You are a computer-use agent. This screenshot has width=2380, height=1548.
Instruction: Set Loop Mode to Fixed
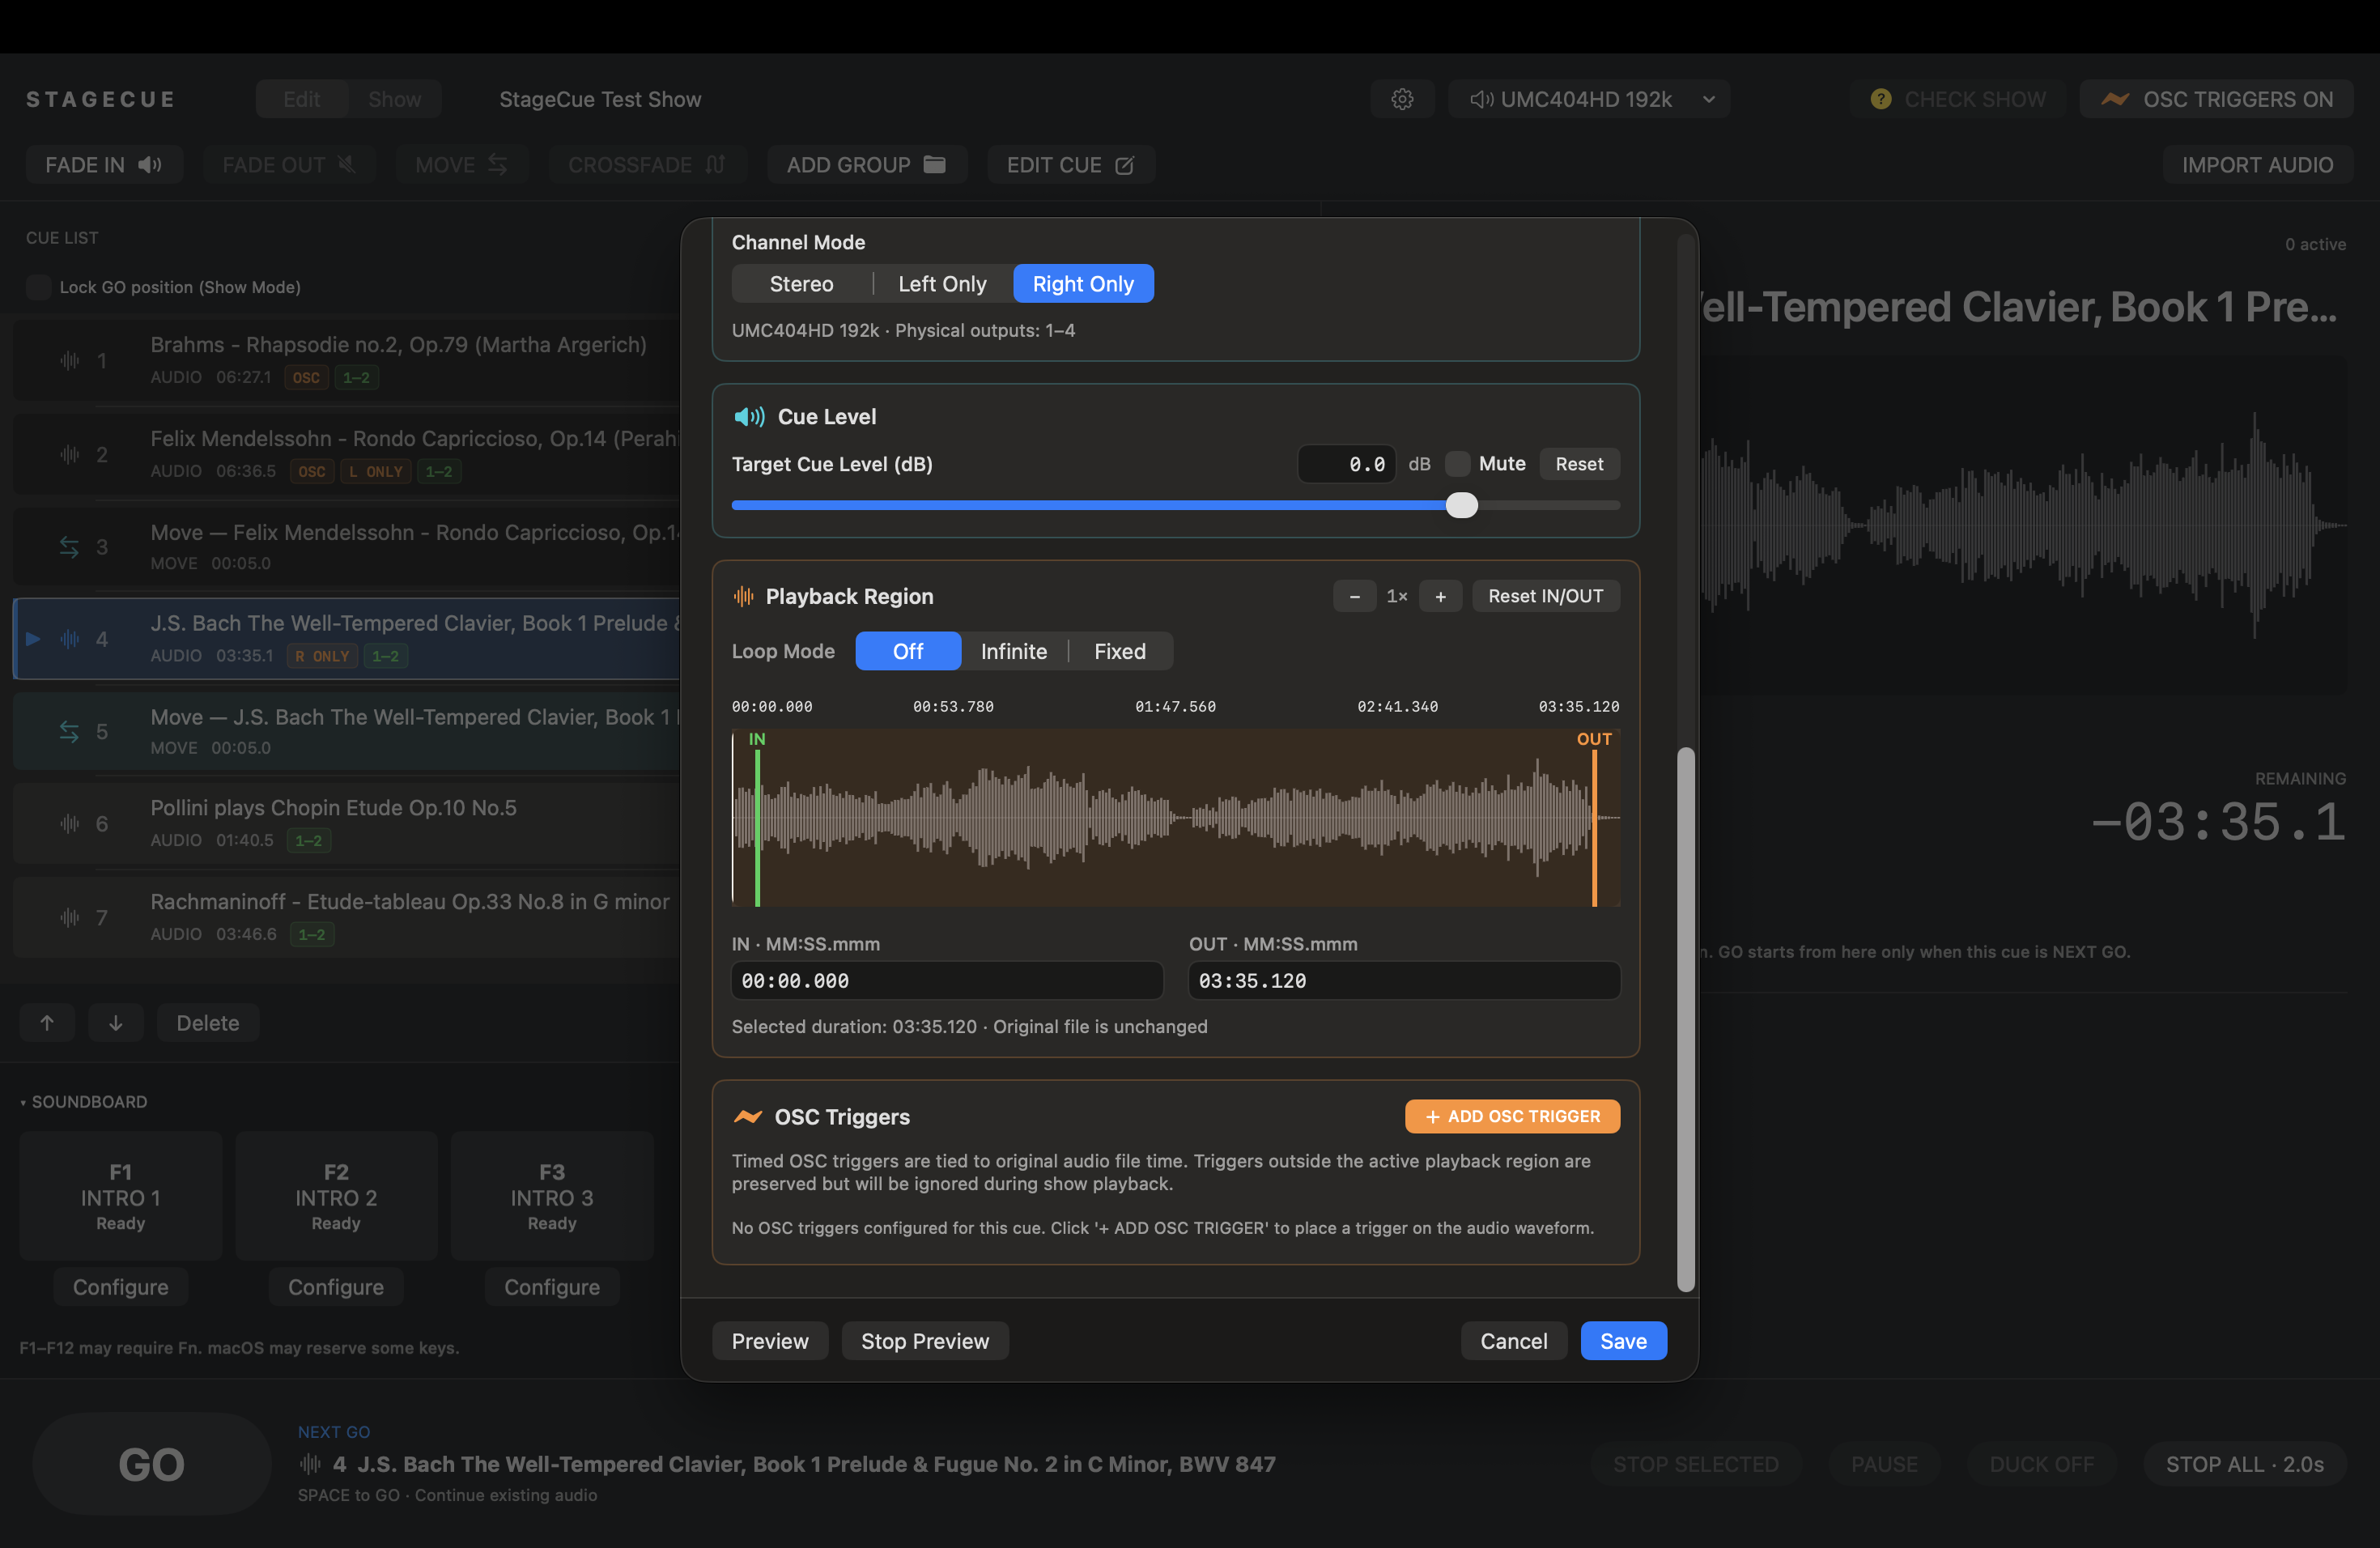click(x=1119, y=651)
